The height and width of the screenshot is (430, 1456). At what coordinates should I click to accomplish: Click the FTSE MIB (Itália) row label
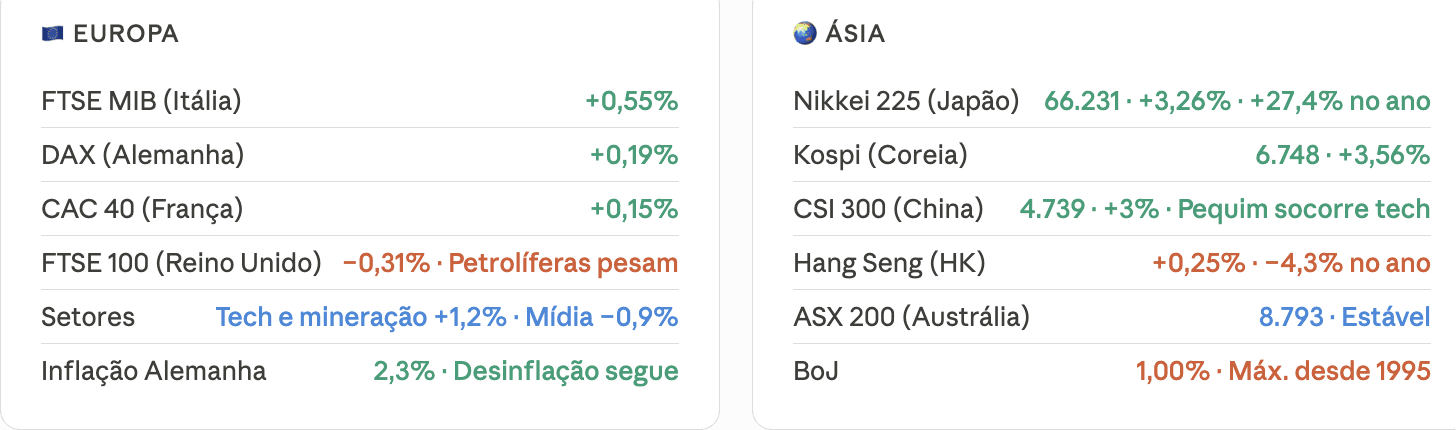pos(141,101)
